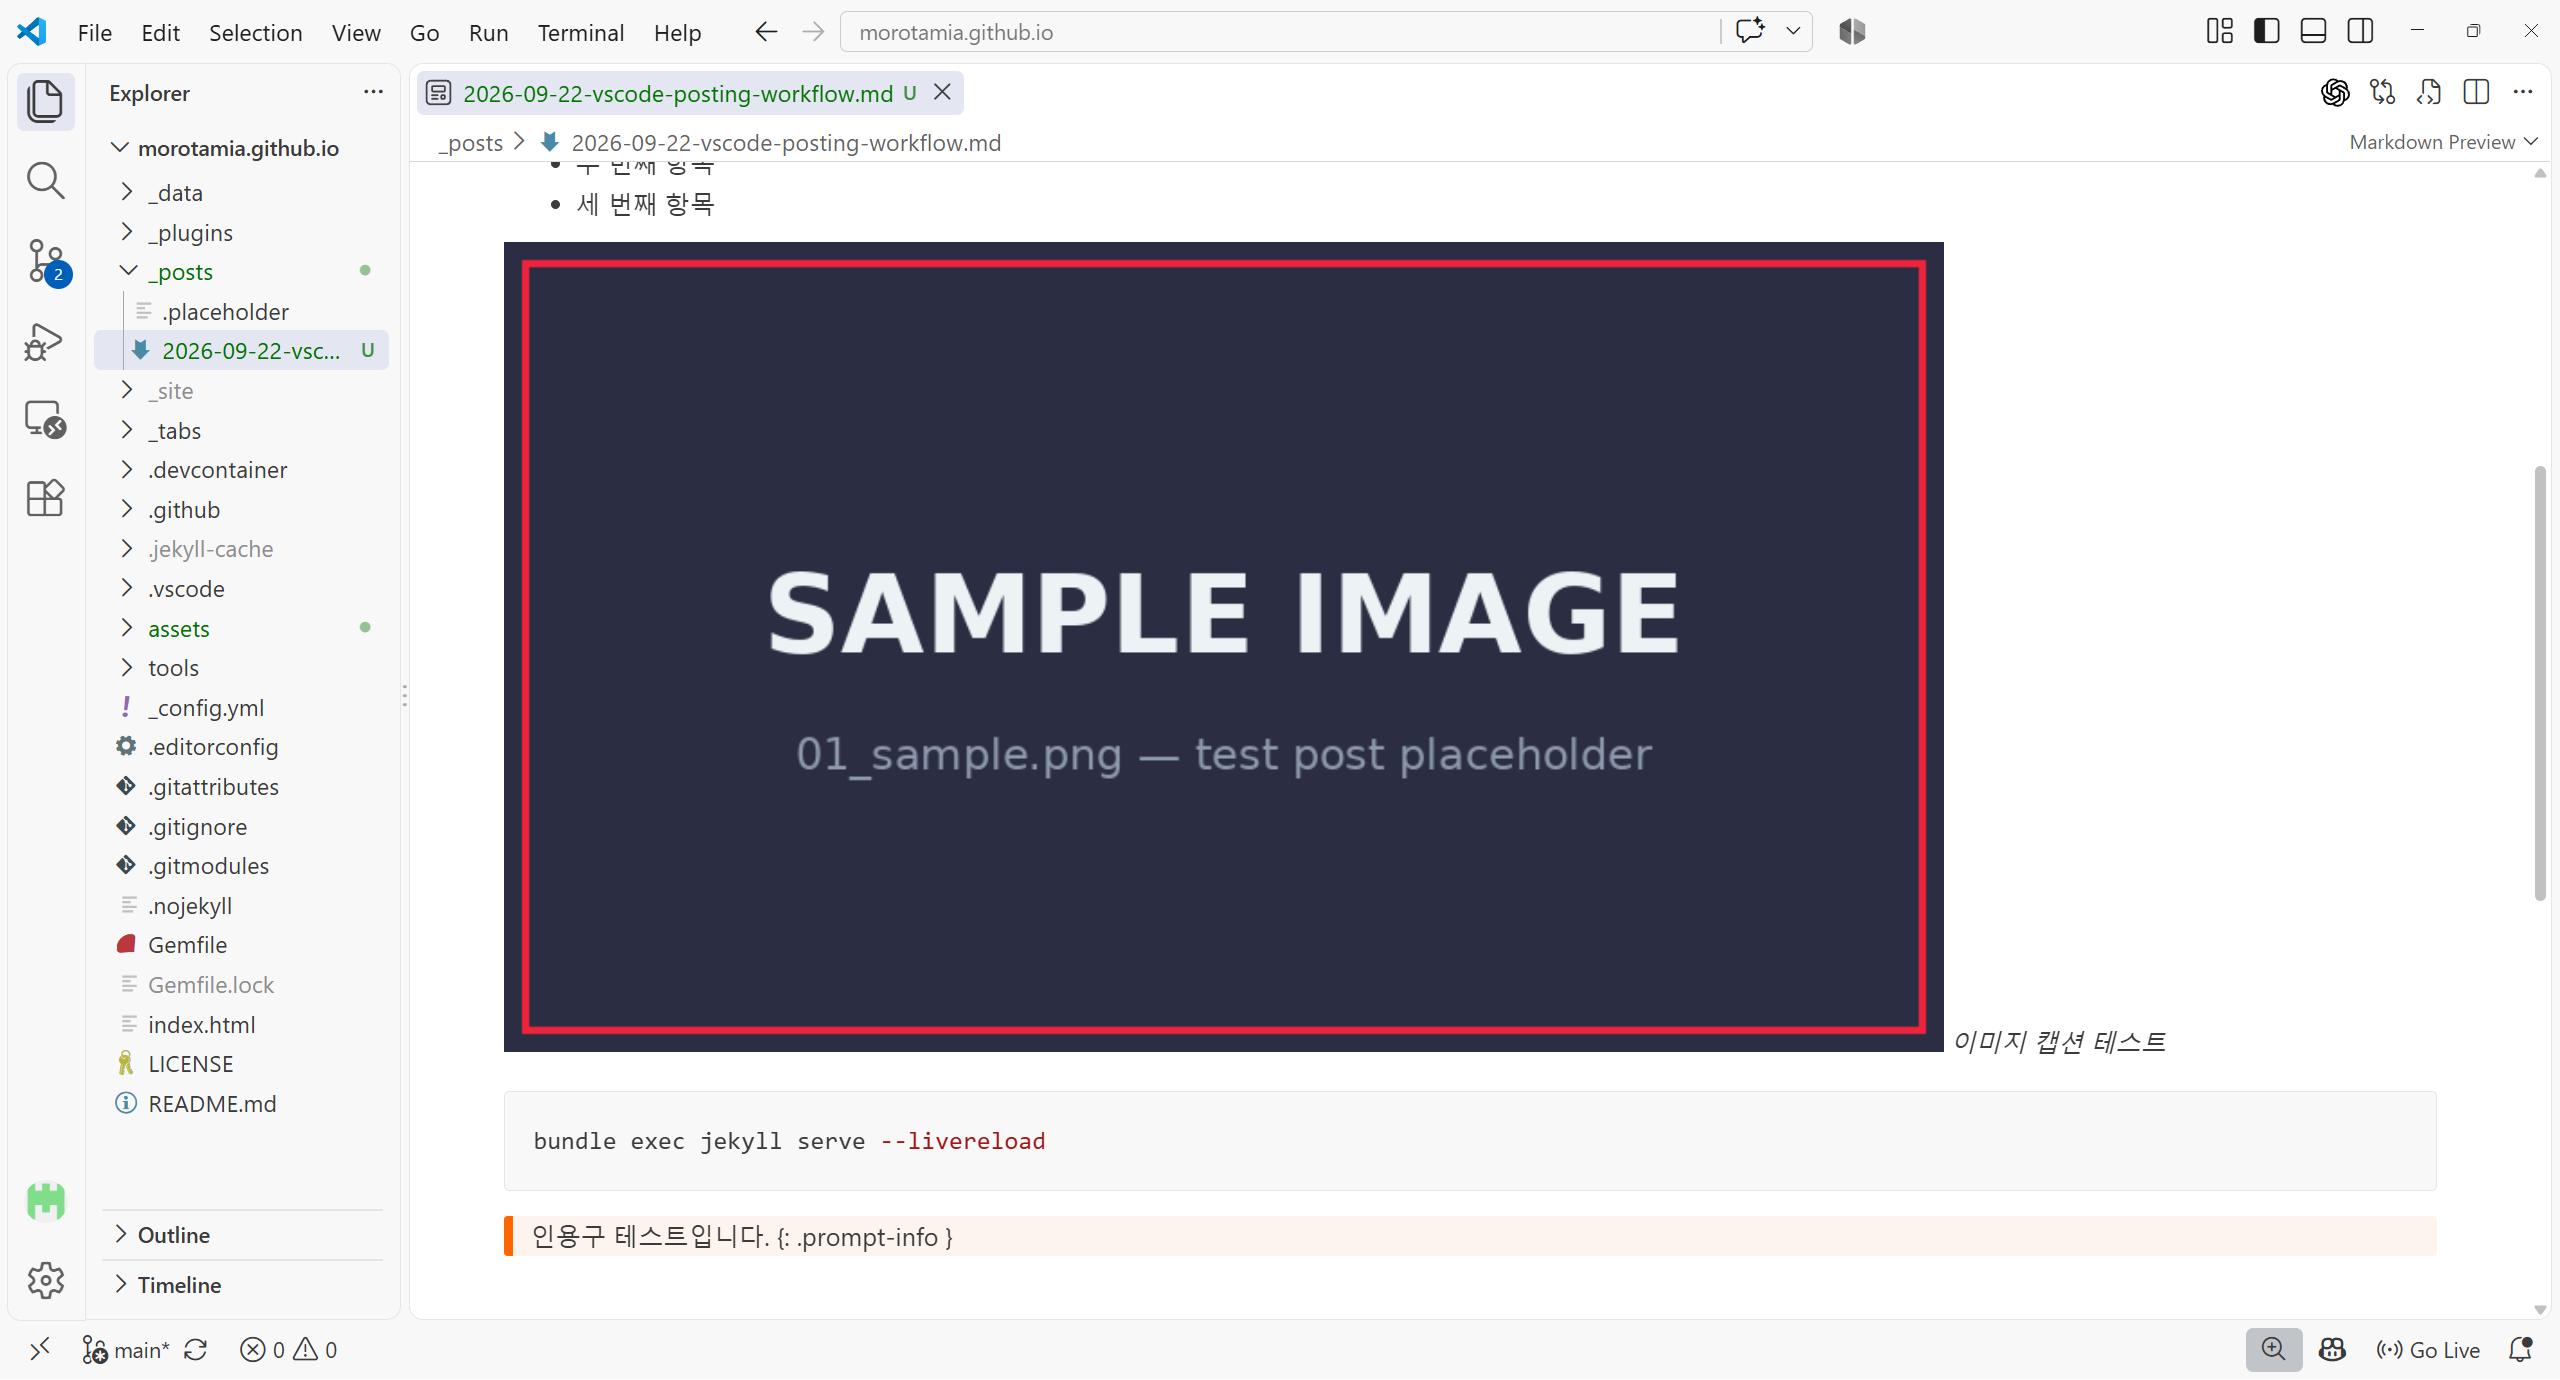Open the Terminal menu
The width and height of the screenshot is (2560, 1380).
(580, 33)
